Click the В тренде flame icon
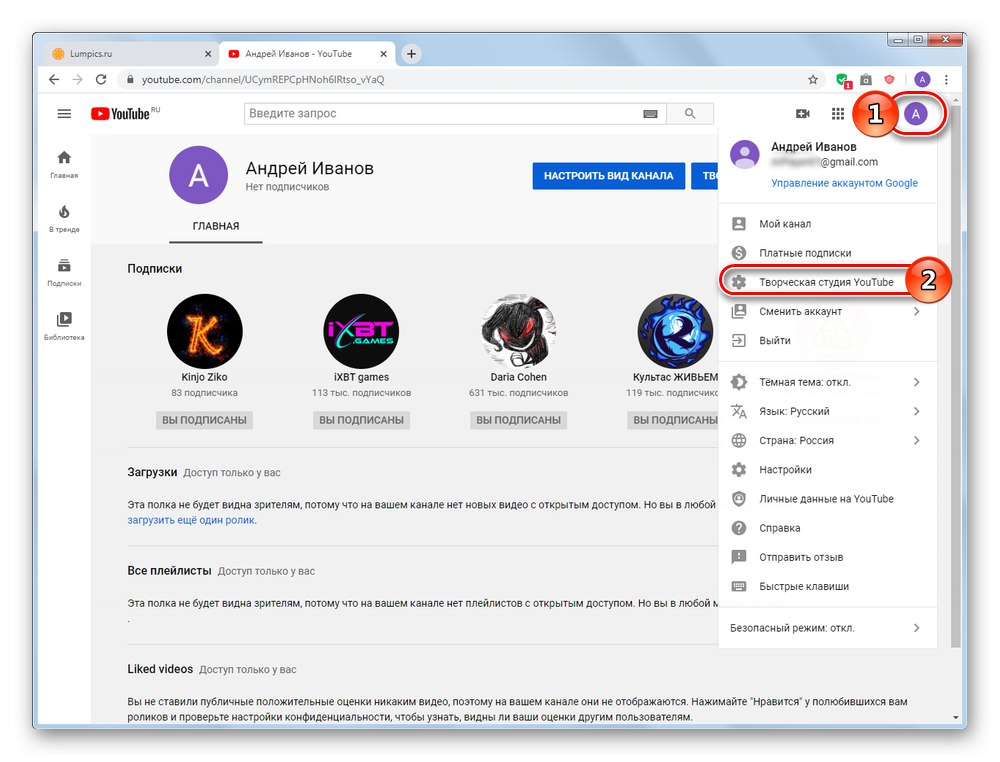1000x762 pixels. 63,212
